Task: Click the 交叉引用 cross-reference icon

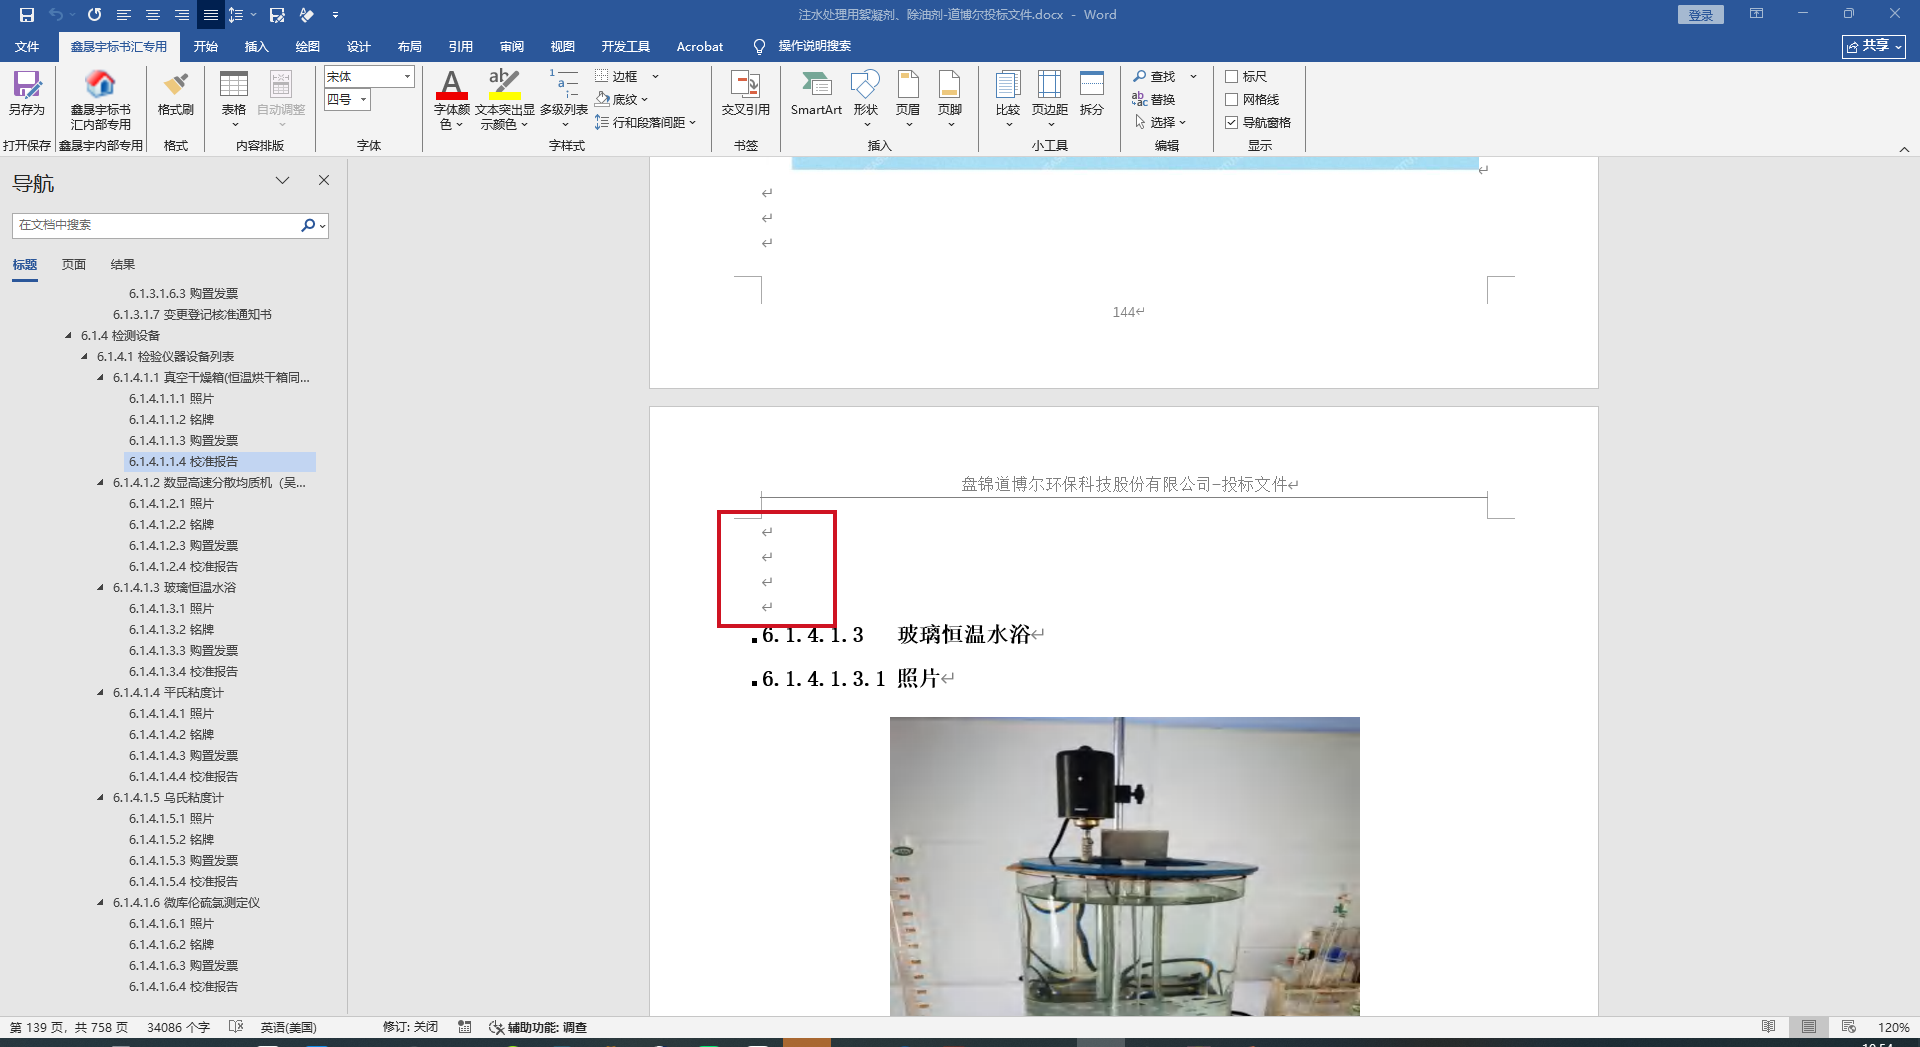Action: [x=746, y=93]
